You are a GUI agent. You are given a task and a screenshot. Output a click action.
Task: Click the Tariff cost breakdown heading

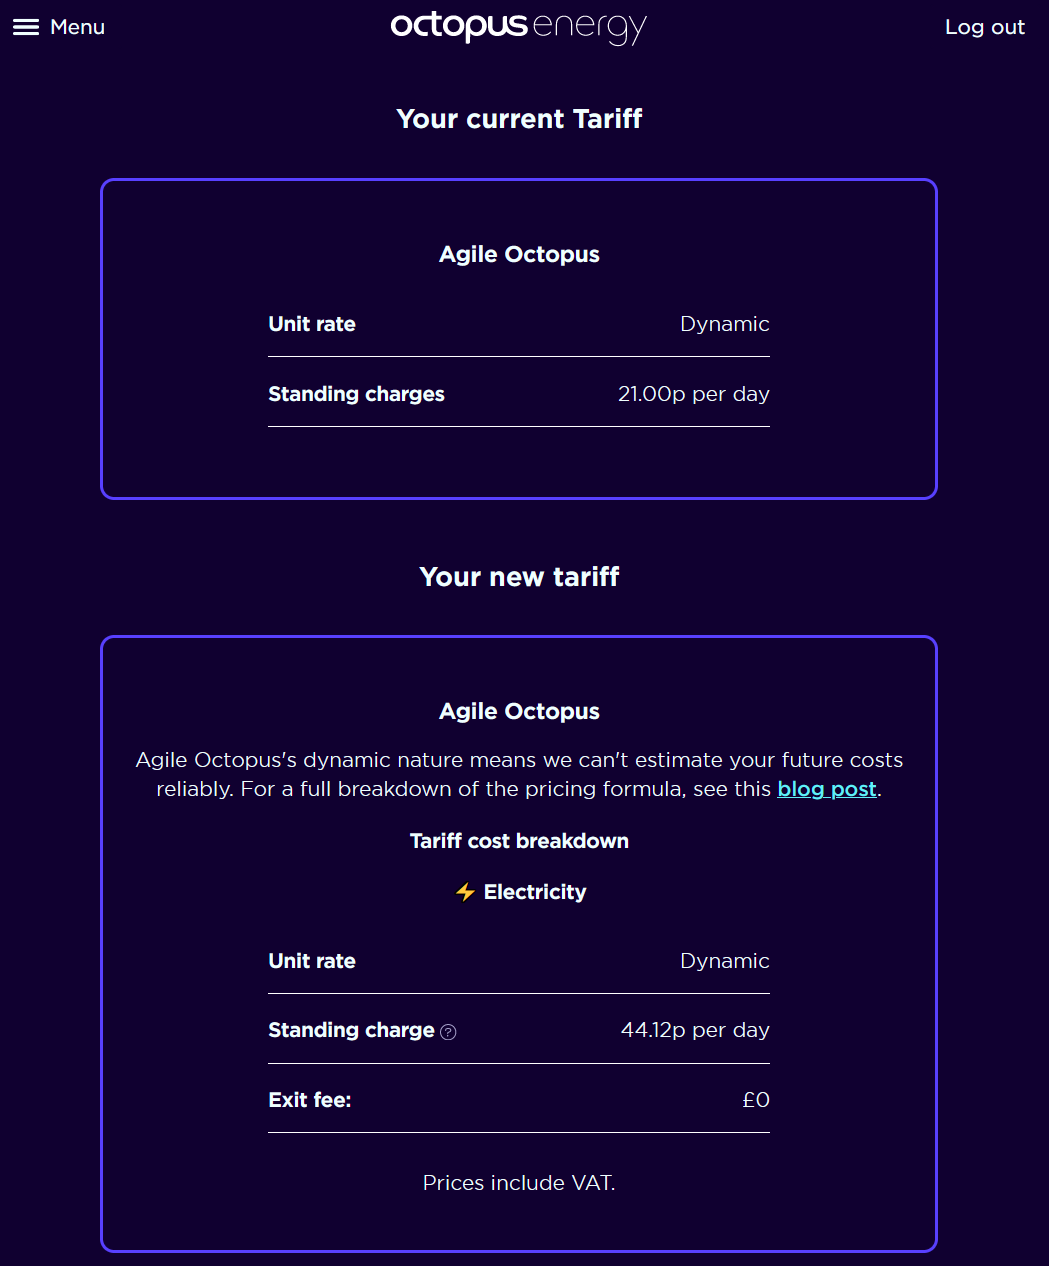519,841
